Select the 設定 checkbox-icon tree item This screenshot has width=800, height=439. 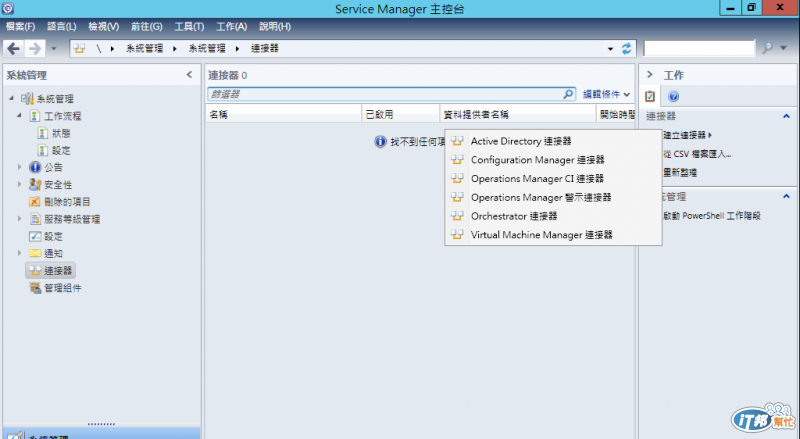(x=53, y=236)
